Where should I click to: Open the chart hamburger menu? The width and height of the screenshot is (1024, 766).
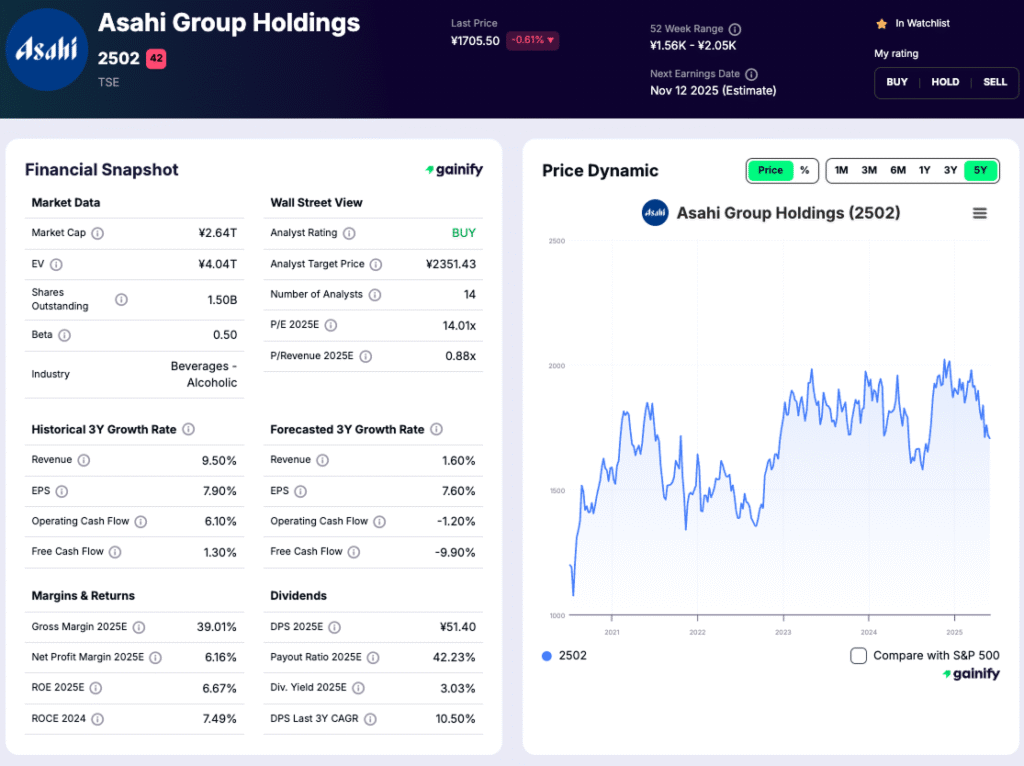click(x=979, y=213)
